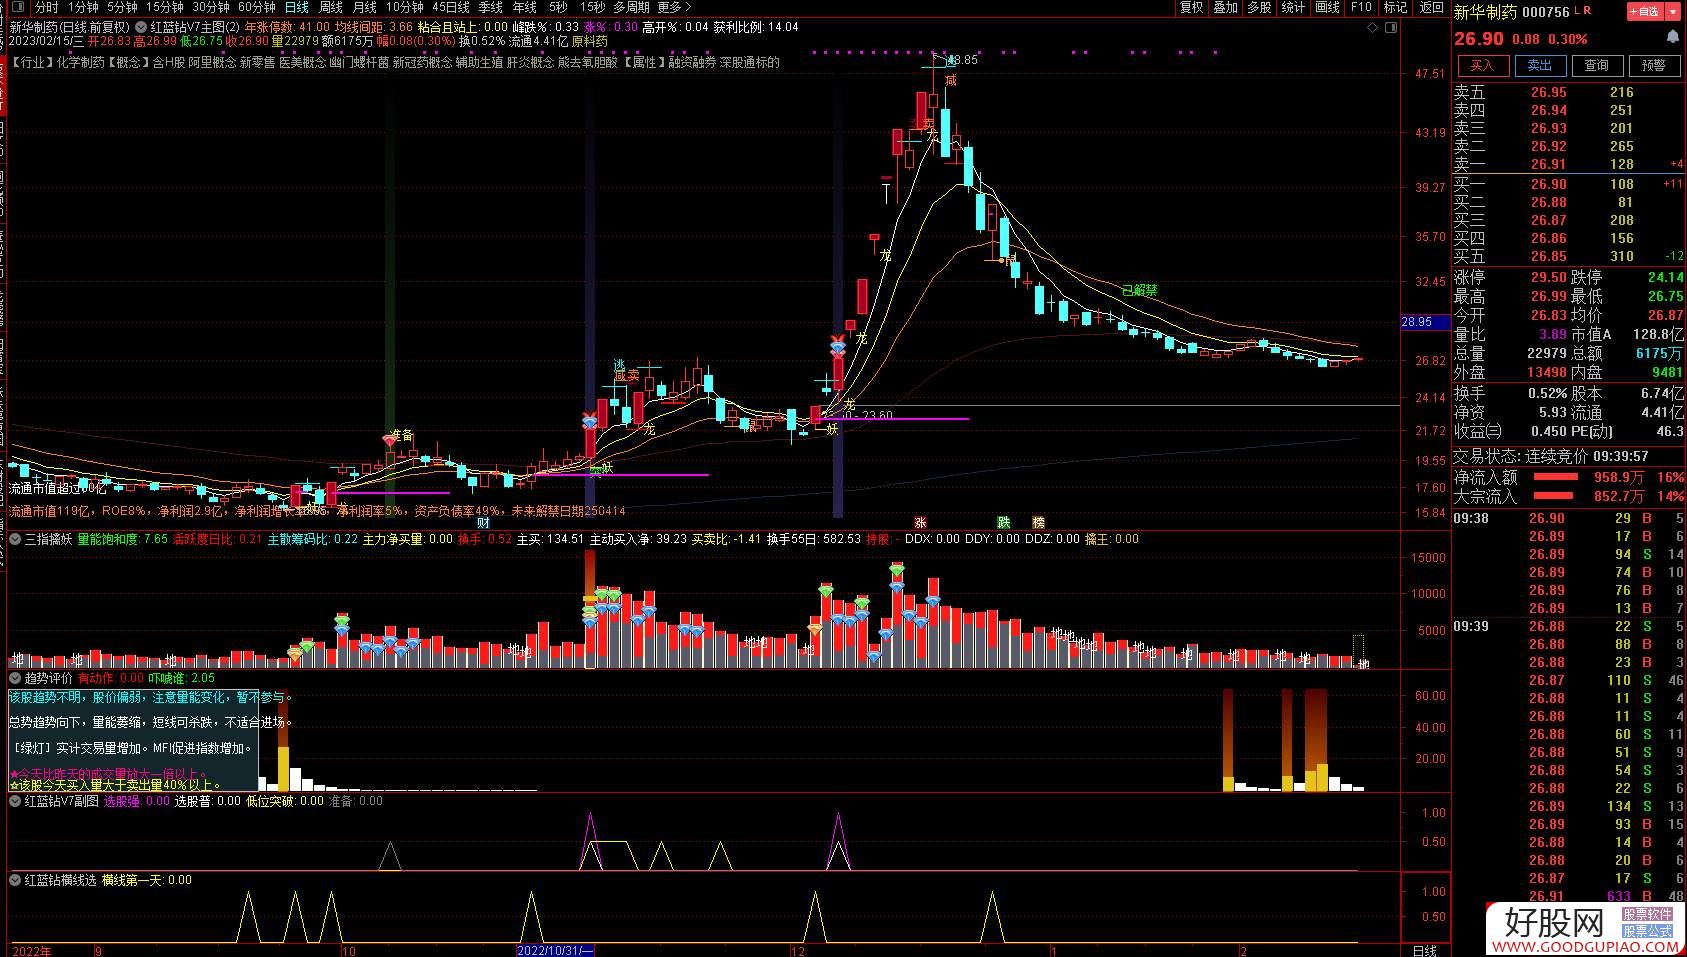Add stock with the +自选 button
This screenshot has height=957, width=1687.
[1646, 11]
